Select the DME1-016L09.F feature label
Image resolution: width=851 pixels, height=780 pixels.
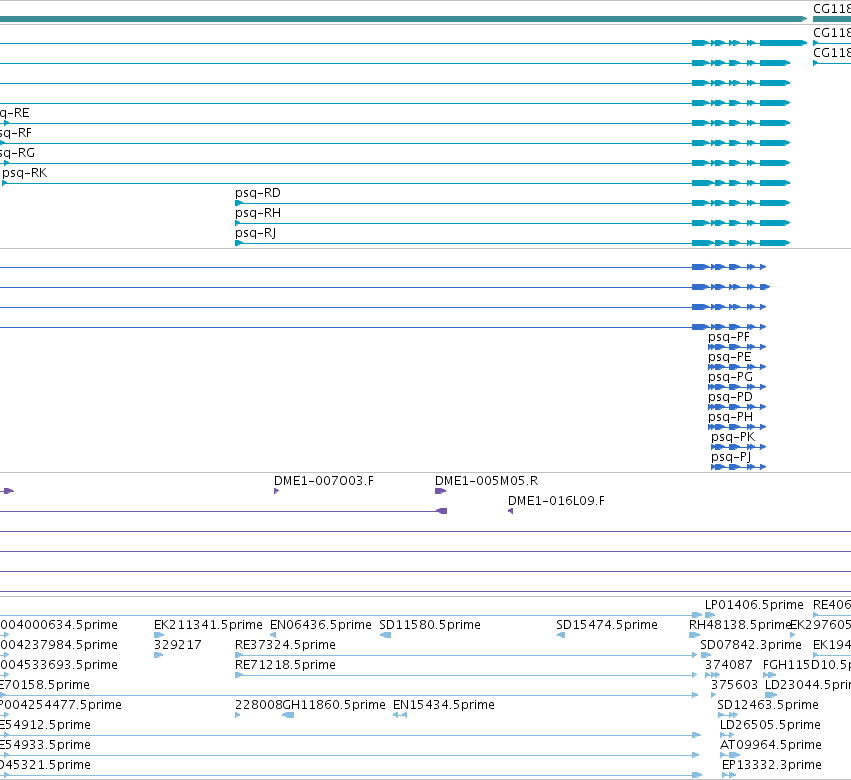[x=556, y=501]
